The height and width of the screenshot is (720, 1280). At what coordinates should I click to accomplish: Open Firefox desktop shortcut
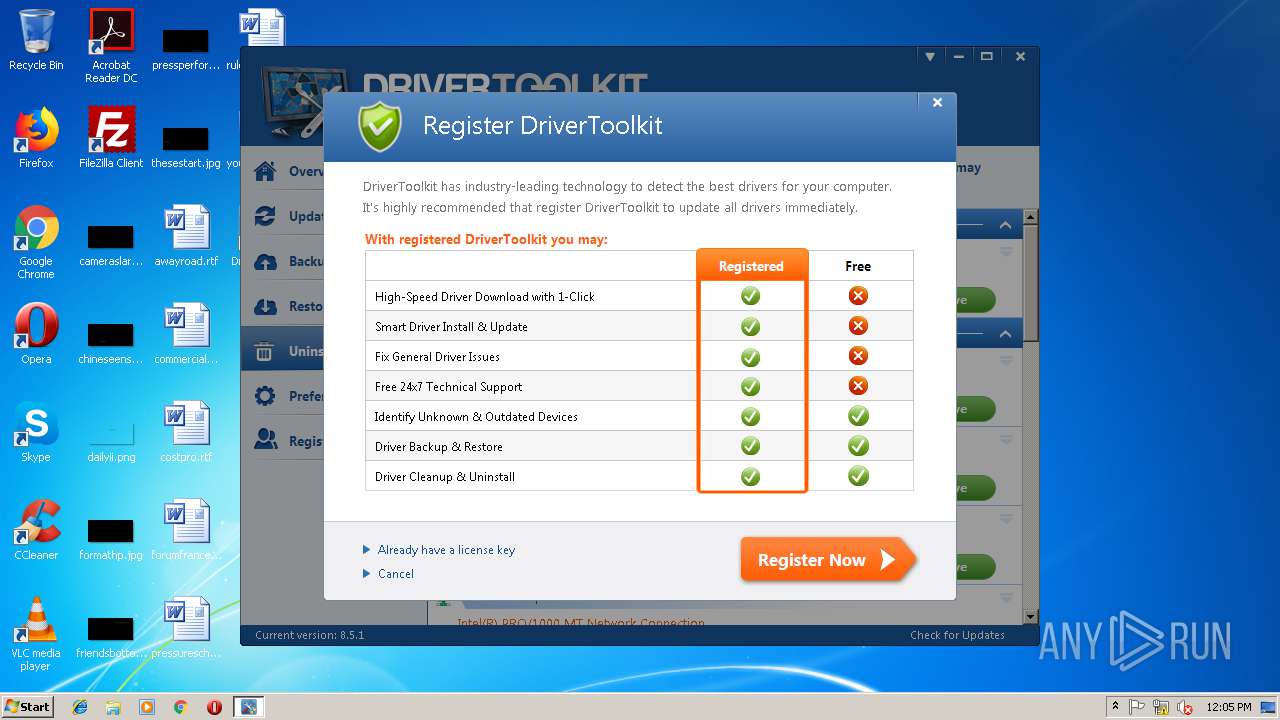(x=36, y=138)
